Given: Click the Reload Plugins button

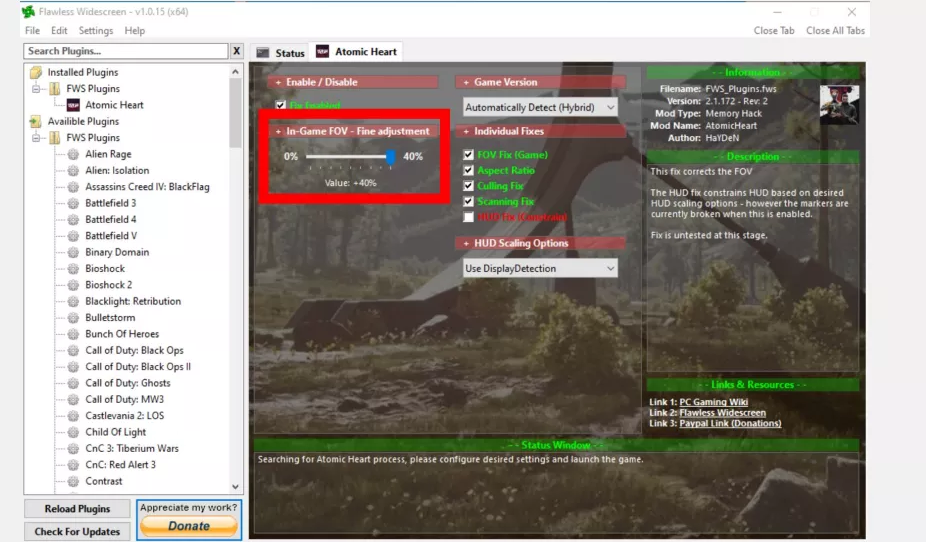Looking at the screenshot, I should [77, 509].
